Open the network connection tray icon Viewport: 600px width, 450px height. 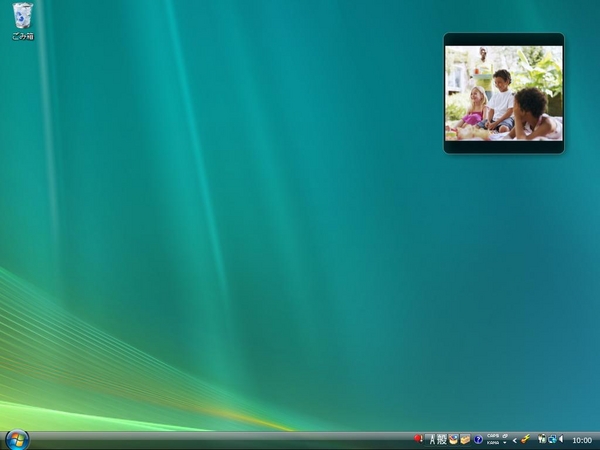[551, 439]
